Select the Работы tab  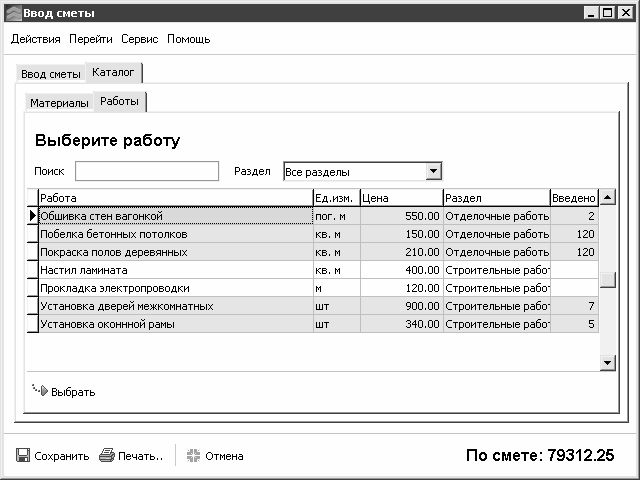pyautogui.click(x=119, y=101)
